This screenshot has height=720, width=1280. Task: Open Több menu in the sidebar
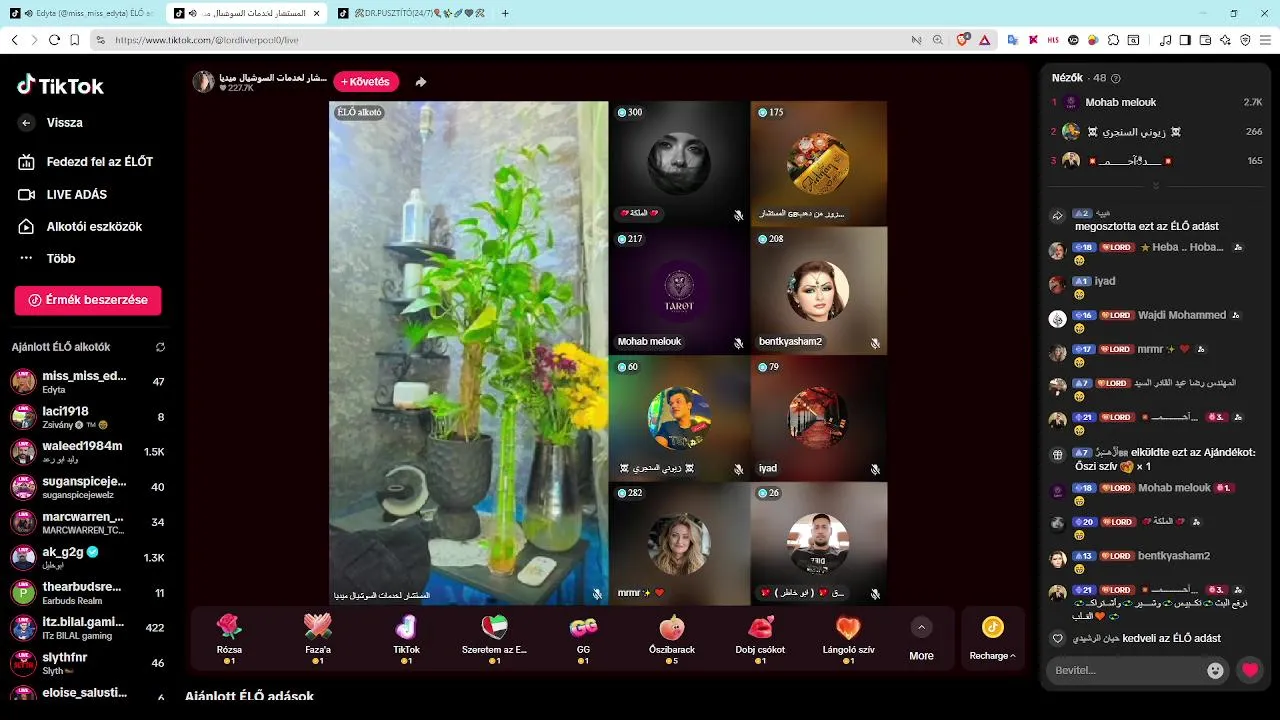pyautogui.click(x=60, y=258)
